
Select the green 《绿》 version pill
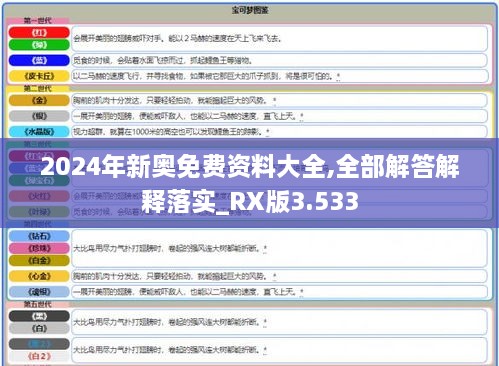pyautogui.click(x=39, y=45)
